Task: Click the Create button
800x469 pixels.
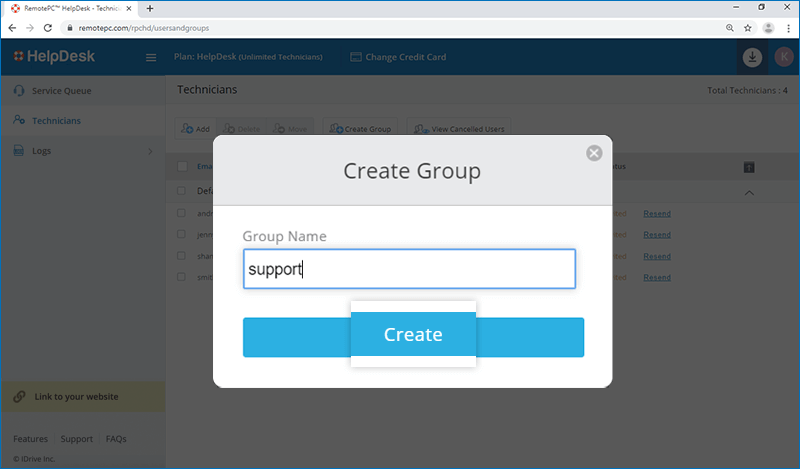Action: (x=413, y=336)
